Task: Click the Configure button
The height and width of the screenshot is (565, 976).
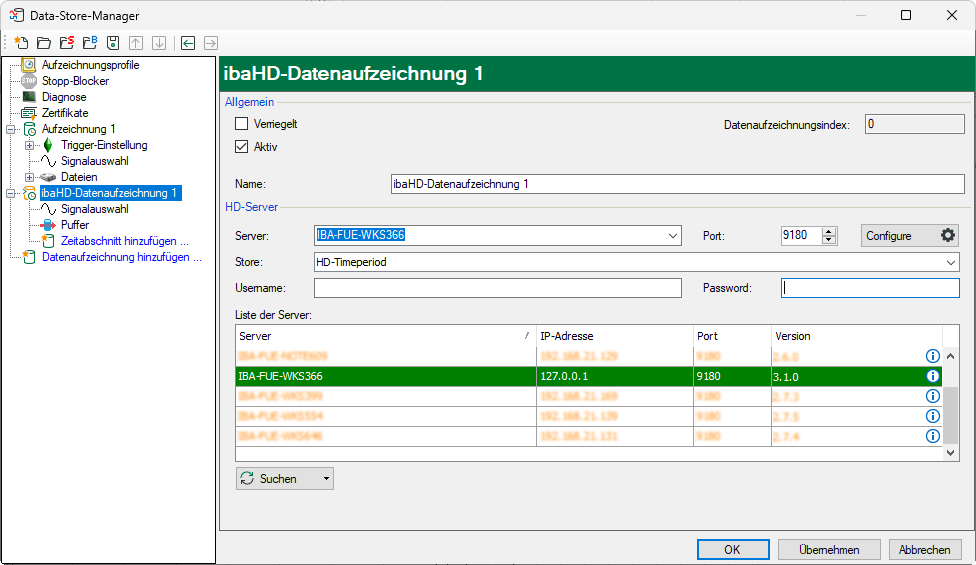Action: (910, 236)
